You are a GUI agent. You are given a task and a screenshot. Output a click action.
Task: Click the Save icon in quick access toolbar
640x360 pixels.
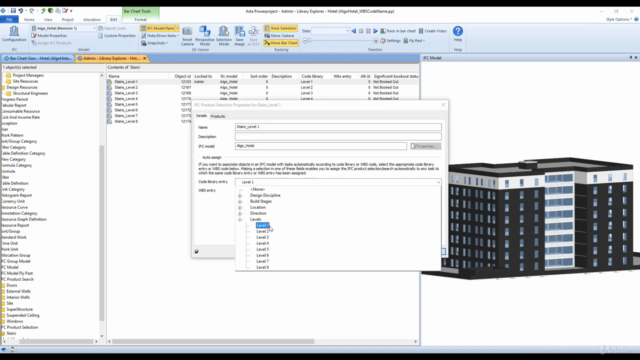pos(13,11)
